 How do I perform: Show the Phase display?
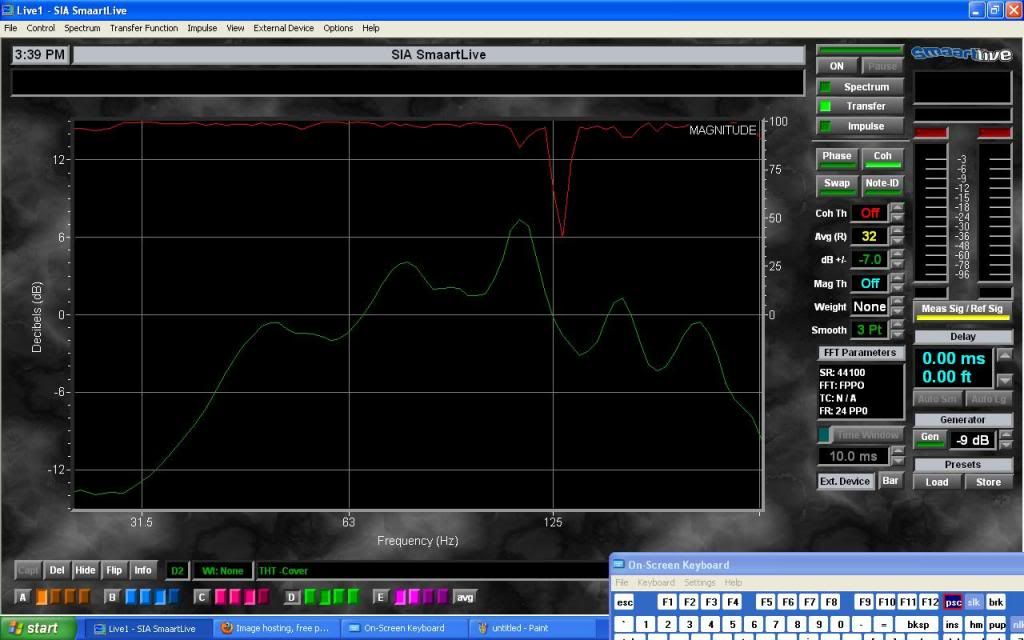(x=836, y=156)
